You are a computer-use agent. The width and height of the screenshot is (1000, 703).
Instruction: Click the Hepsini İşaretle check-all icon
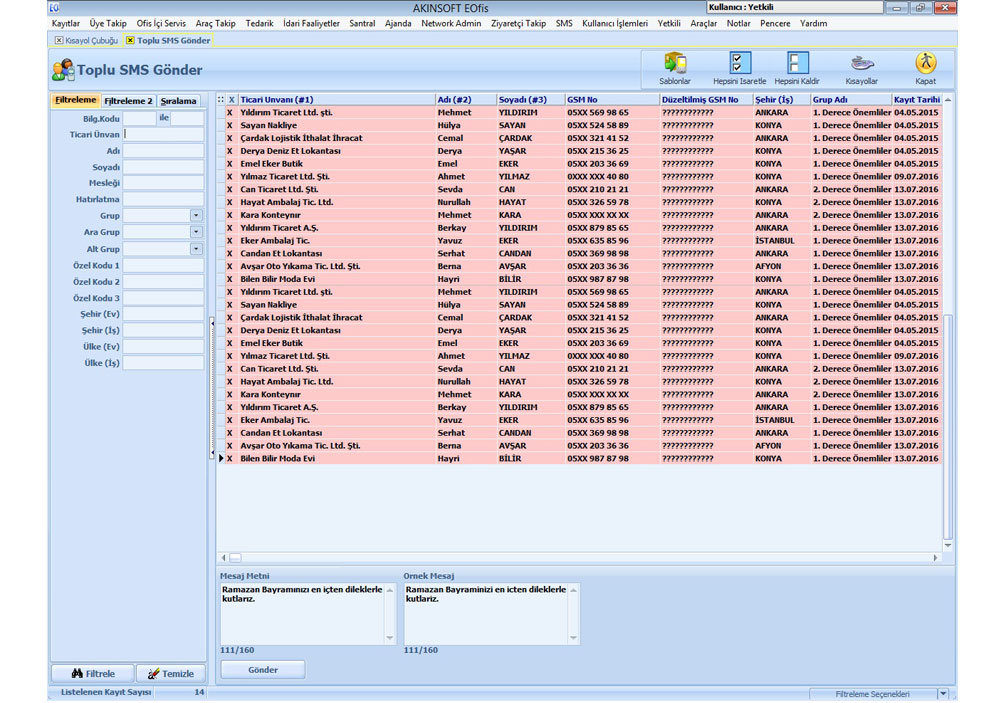pyautogui.click(x=739, y=68)
